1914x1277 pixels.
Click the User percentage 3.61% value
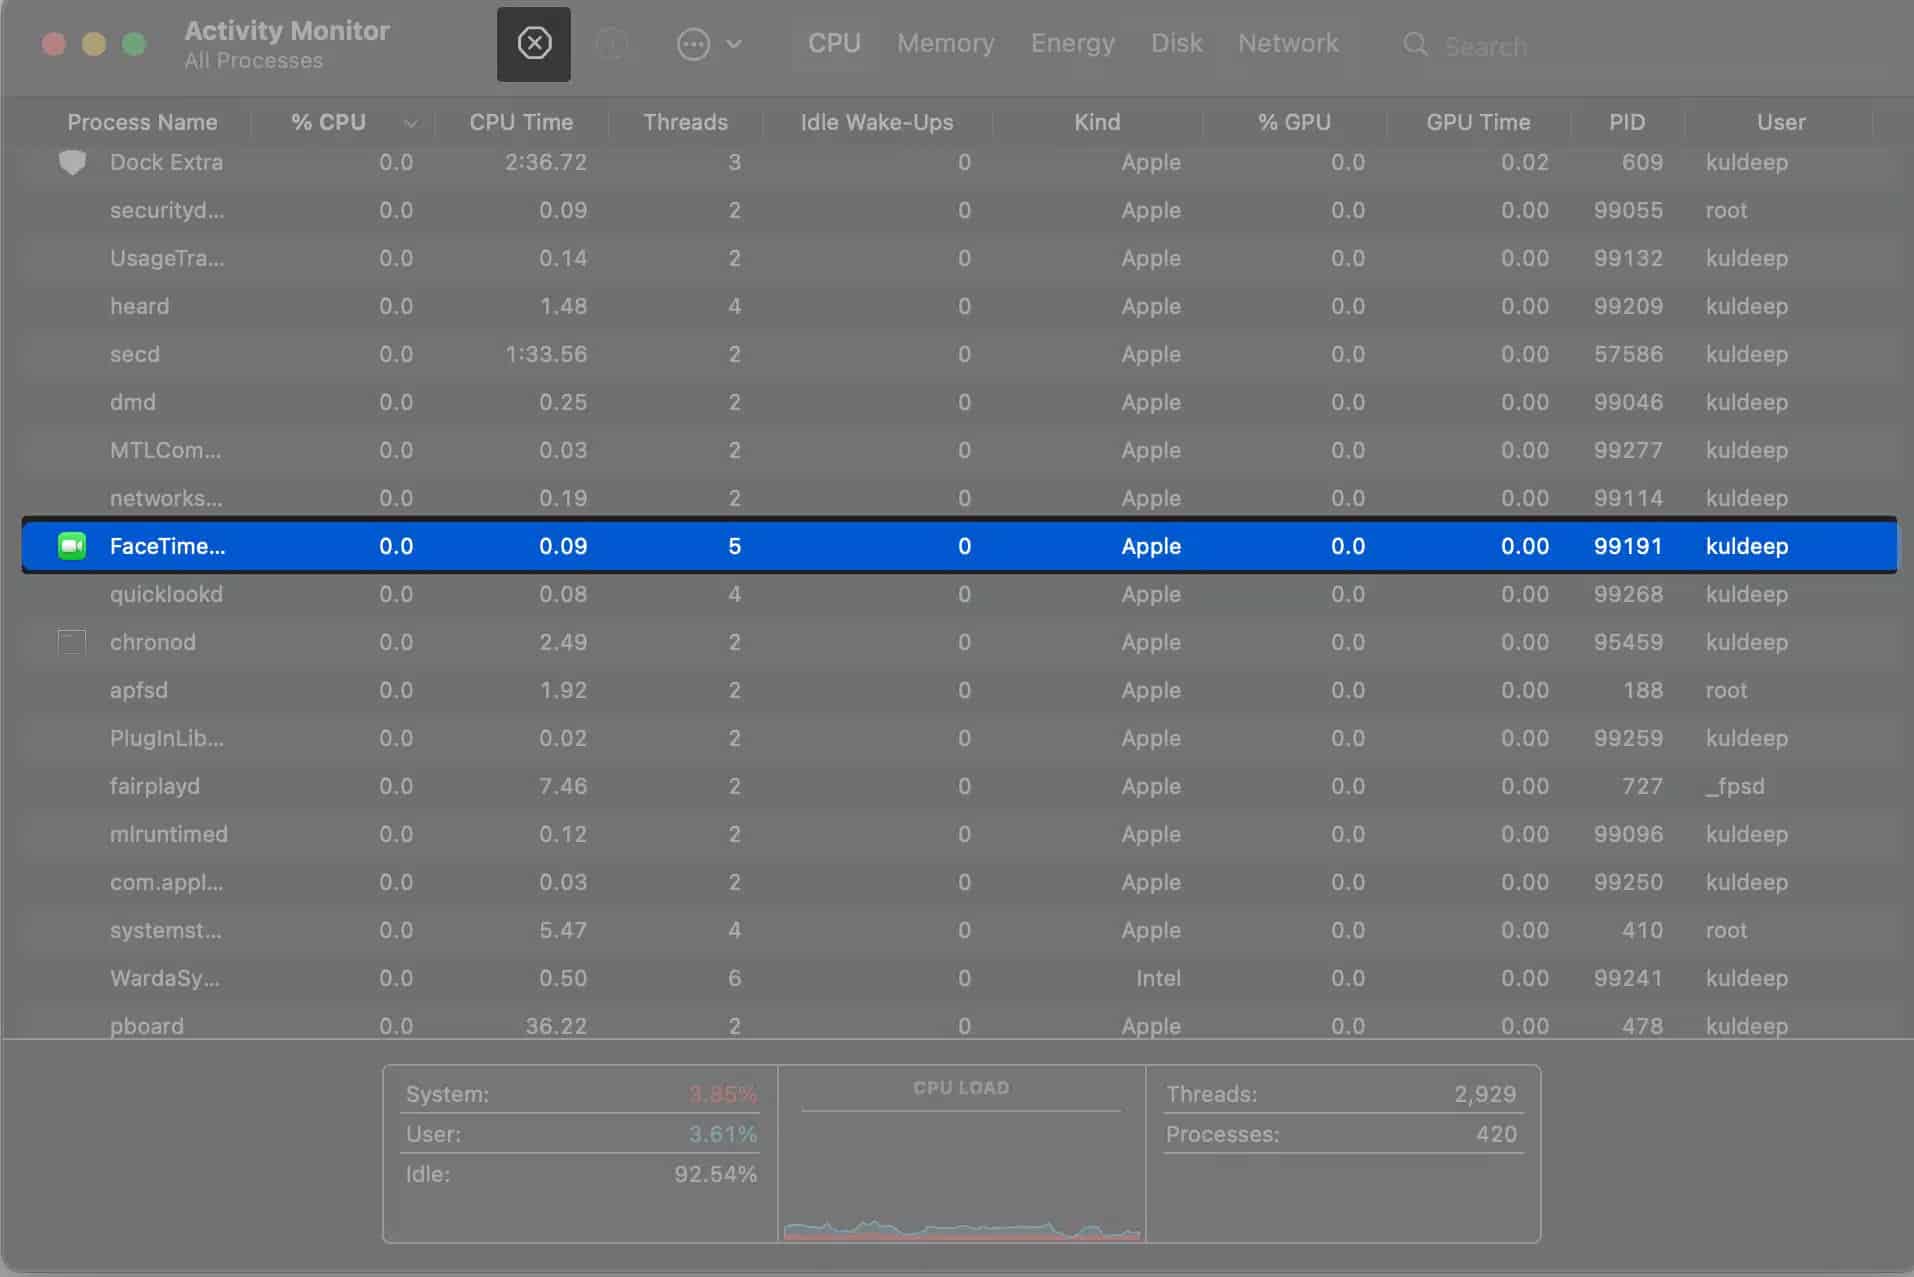722,1134
